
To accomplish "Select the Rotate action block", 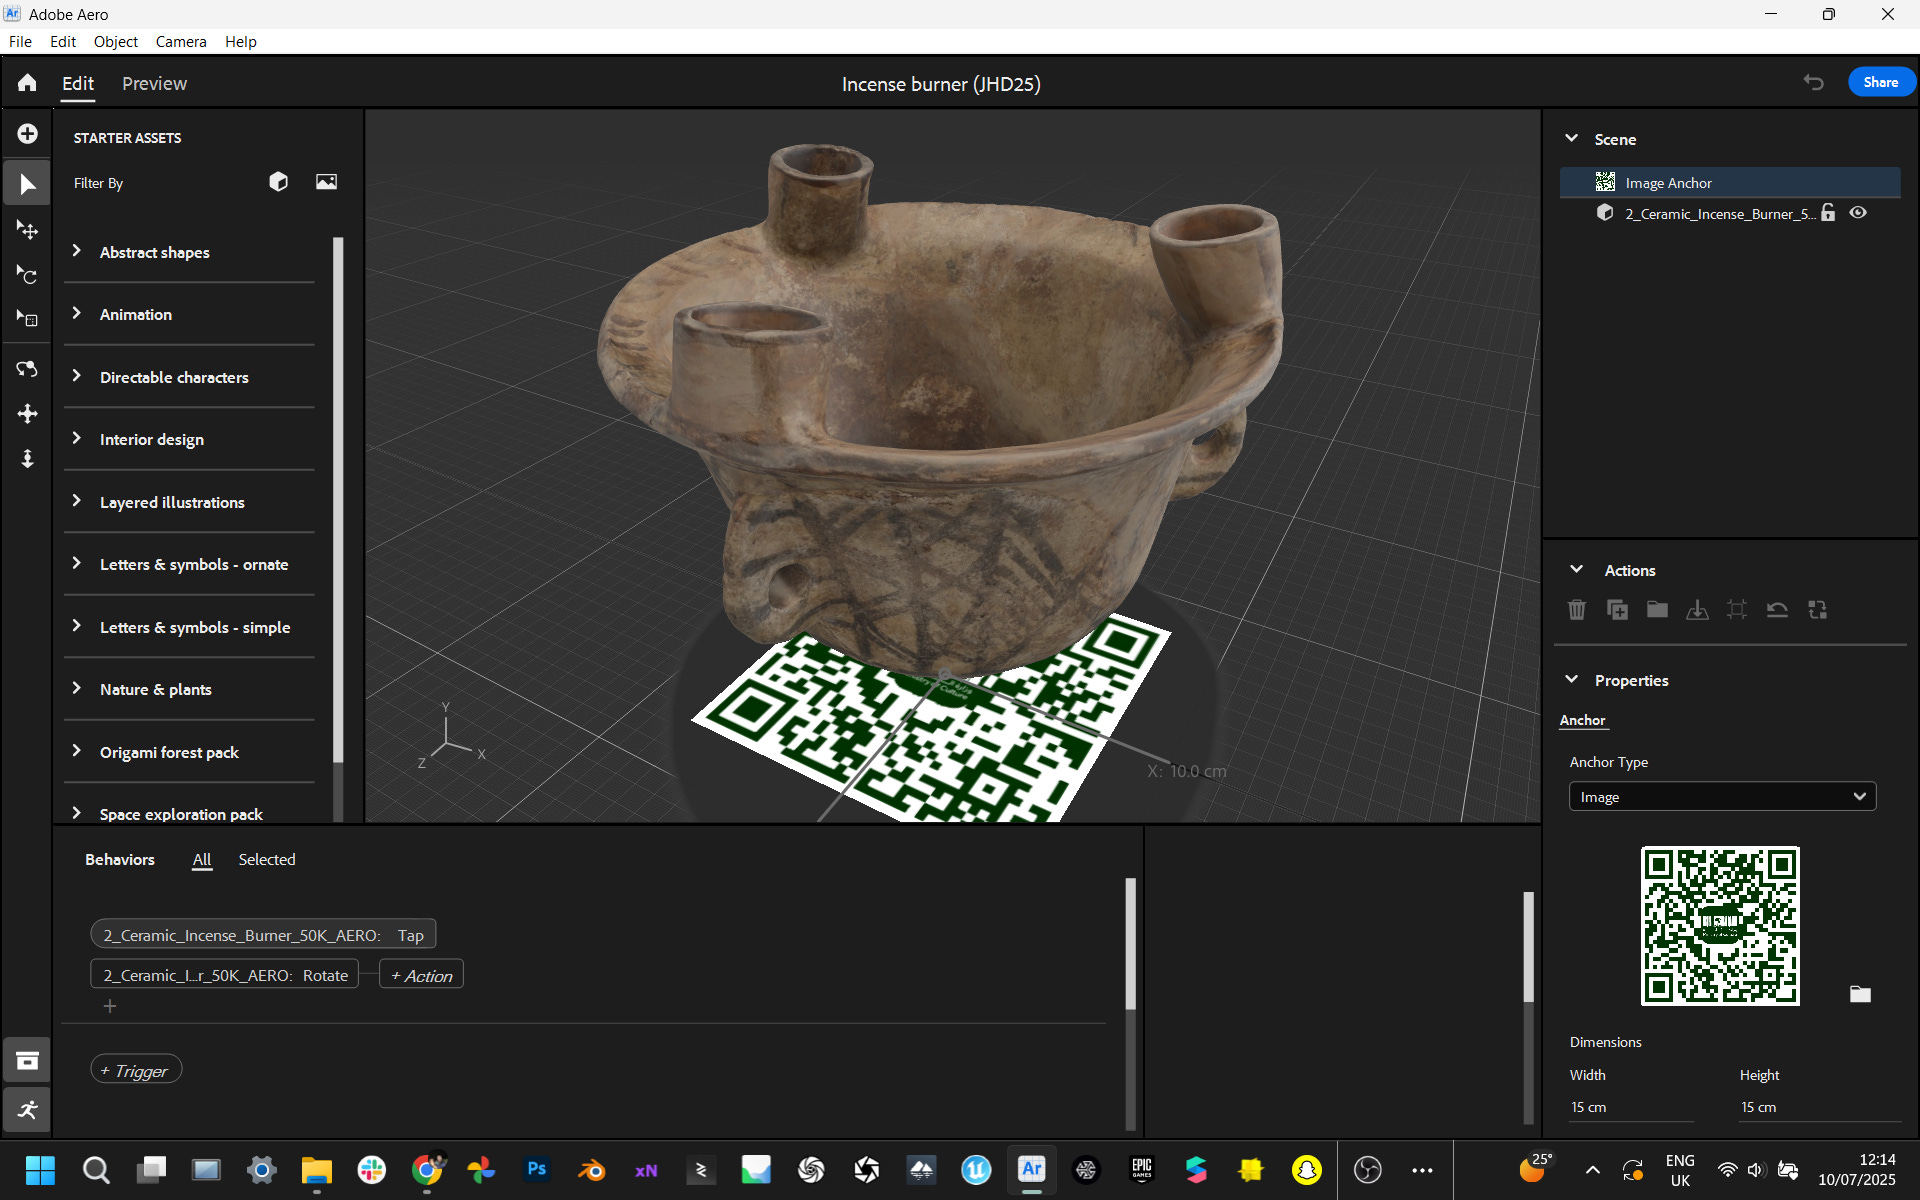I will pyautogui.click(x=225, y=974).
